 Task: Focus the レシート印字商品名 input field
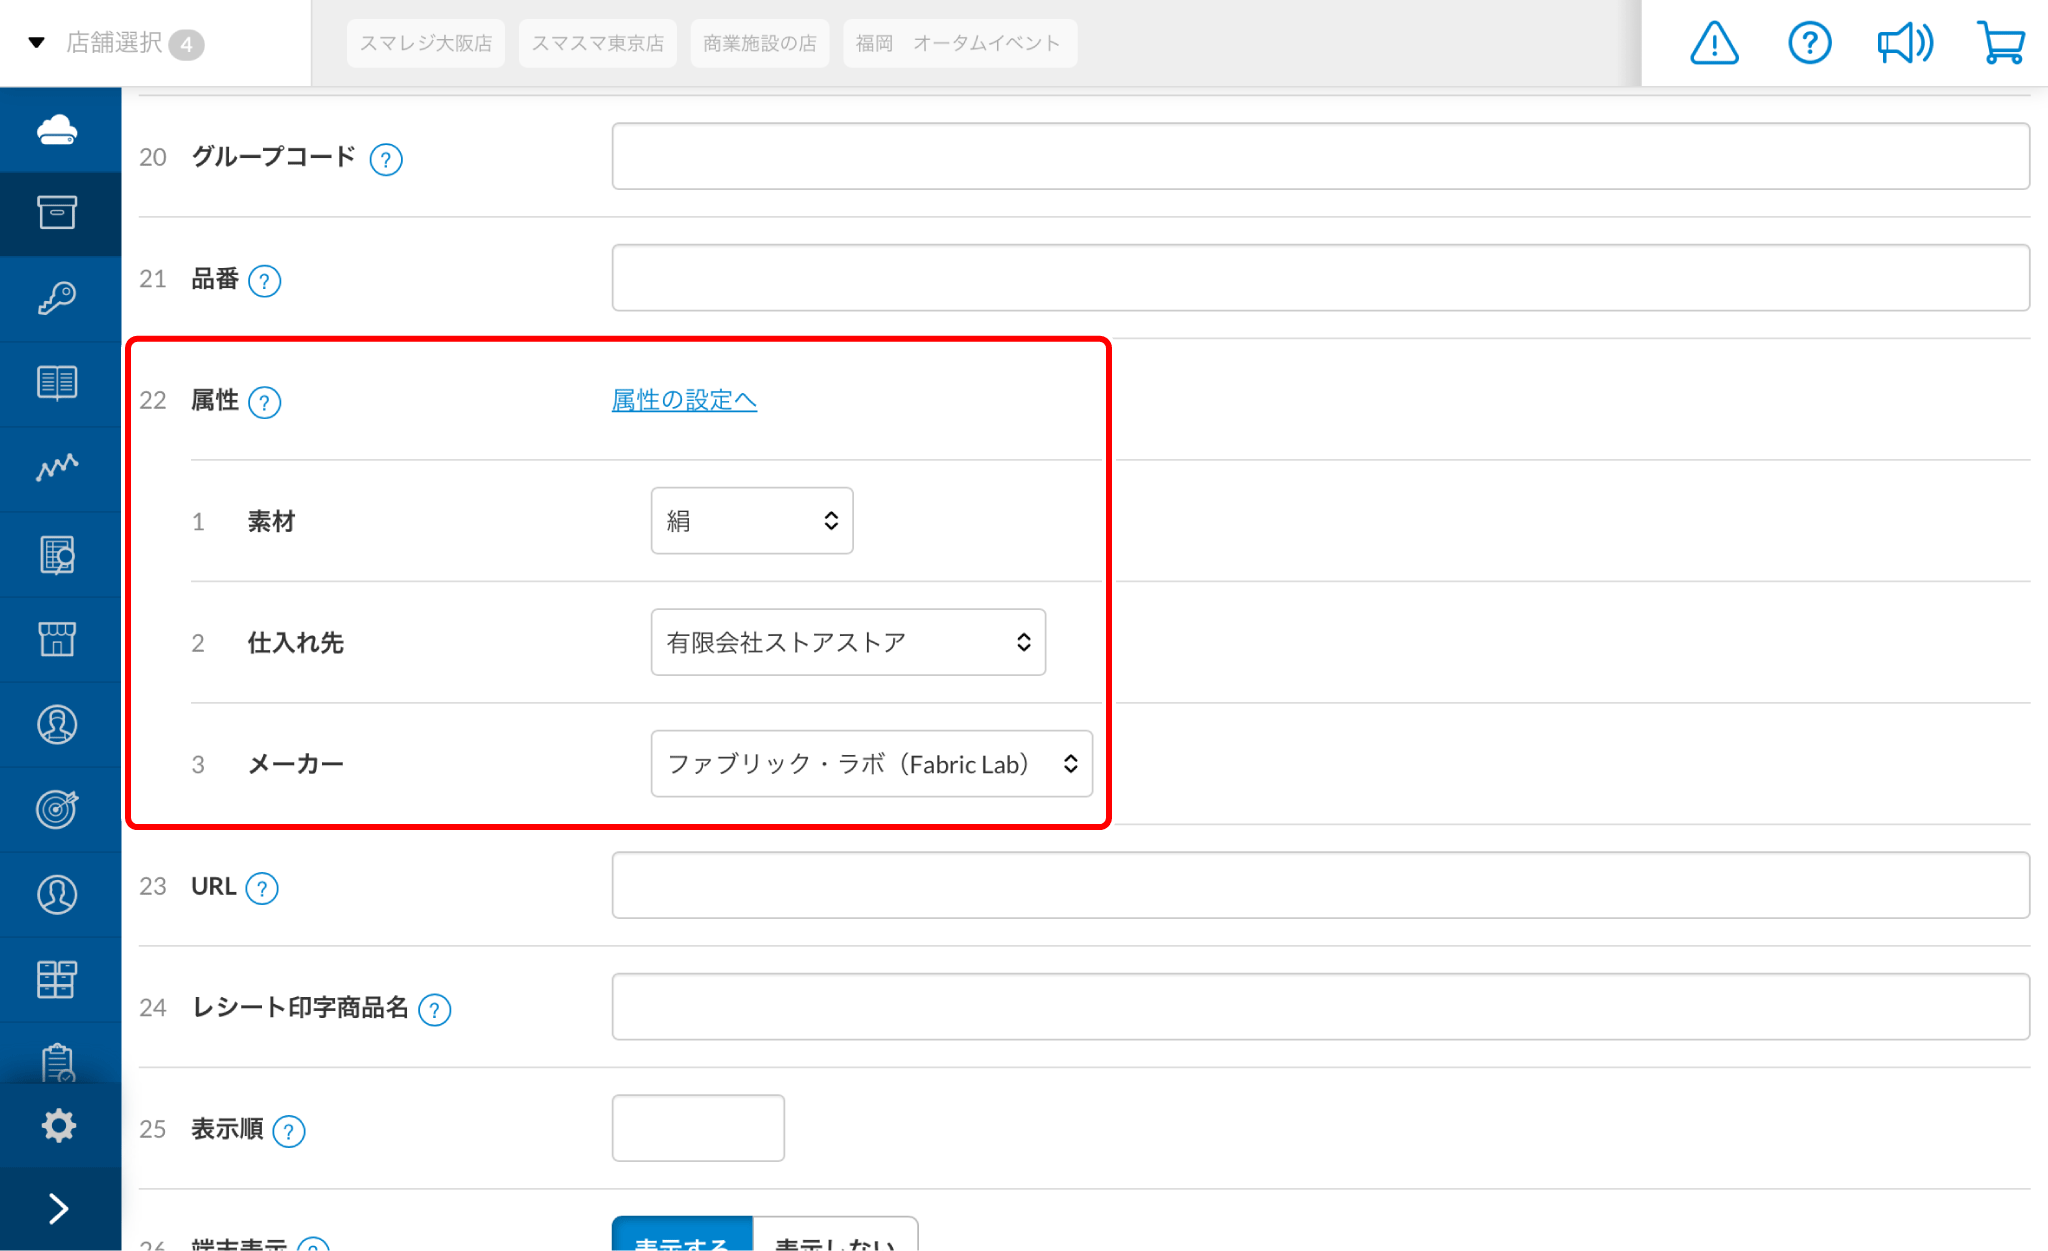(1320, 1006)
